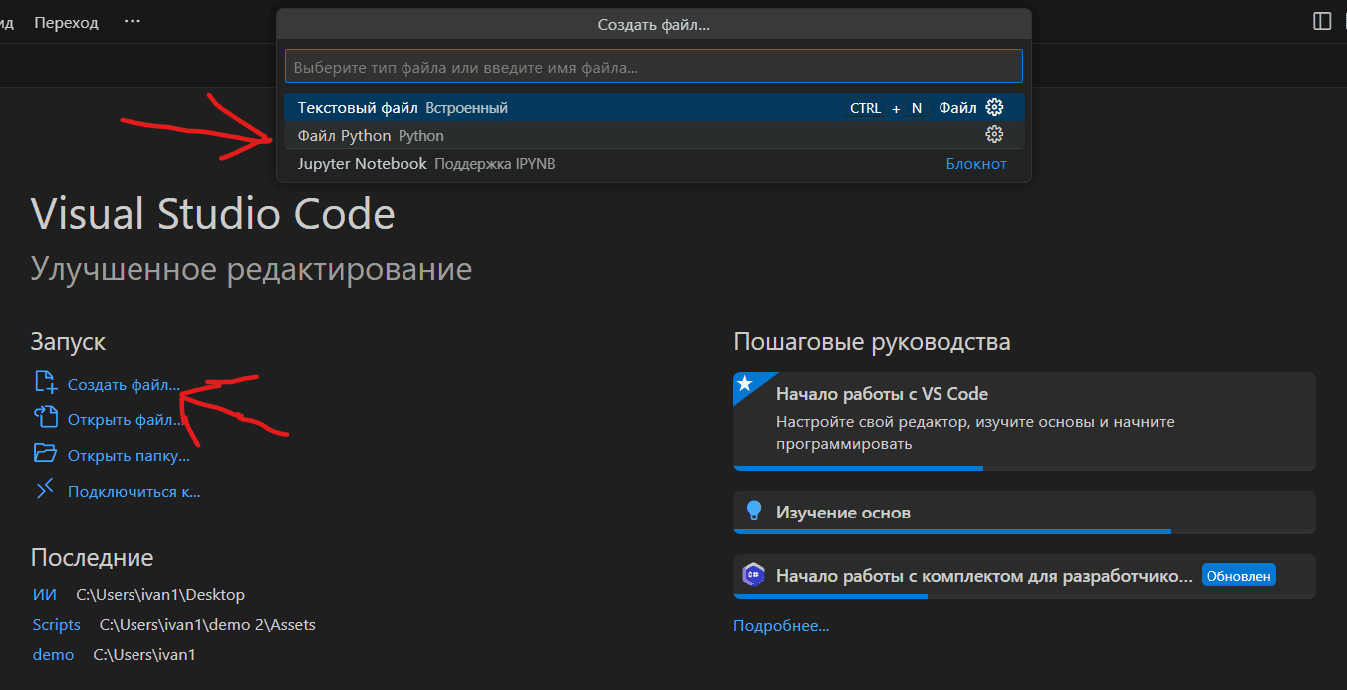Click the Последние heading

coord(92,558)
